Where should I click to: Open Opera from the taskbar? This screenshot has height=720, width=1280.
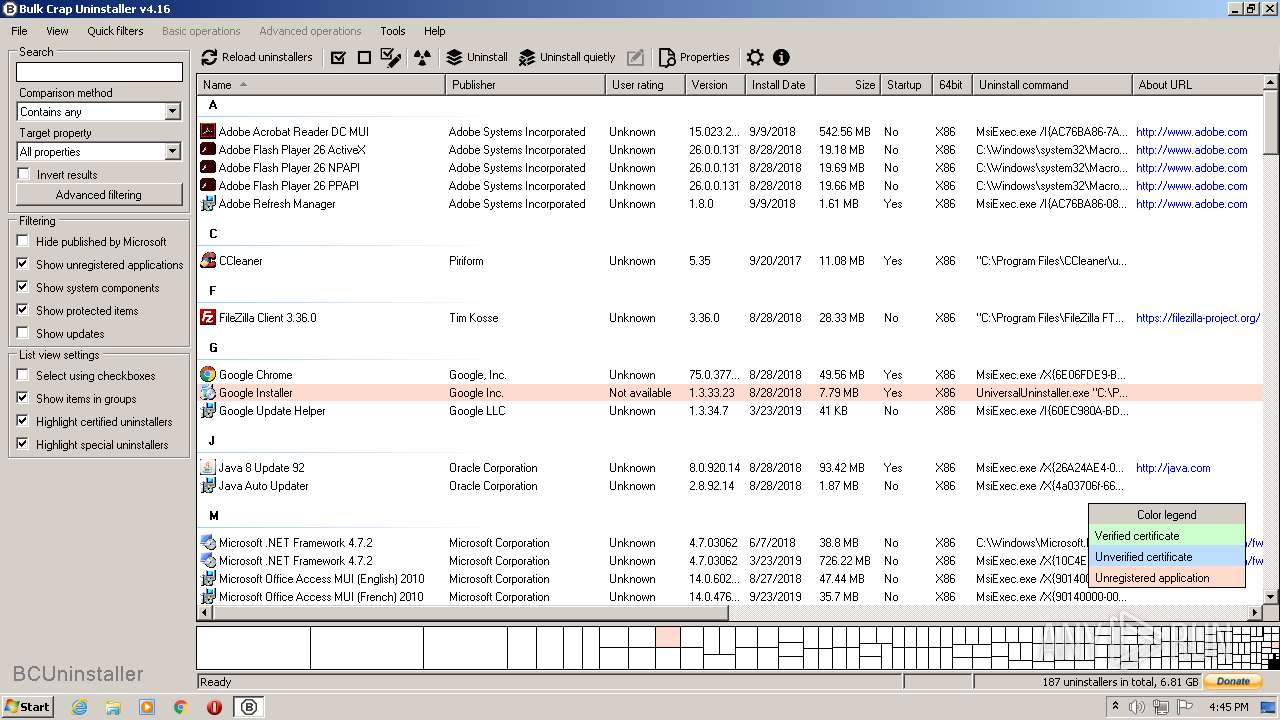pos(214,706)
